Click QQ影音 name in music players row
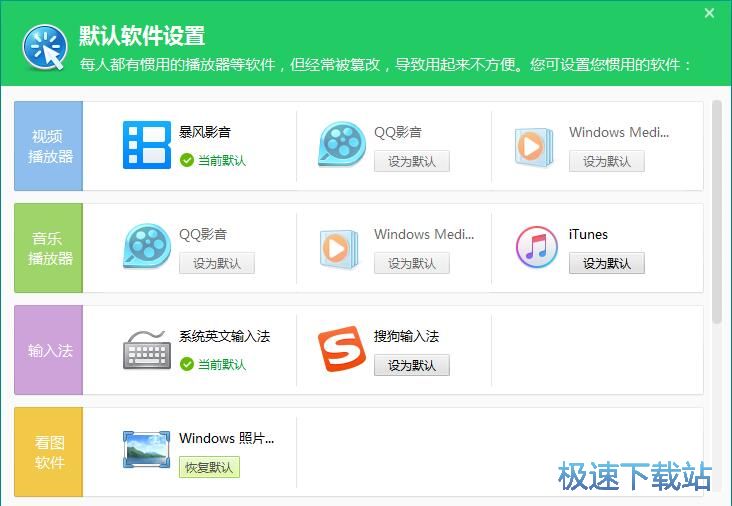 pos(203,234)
